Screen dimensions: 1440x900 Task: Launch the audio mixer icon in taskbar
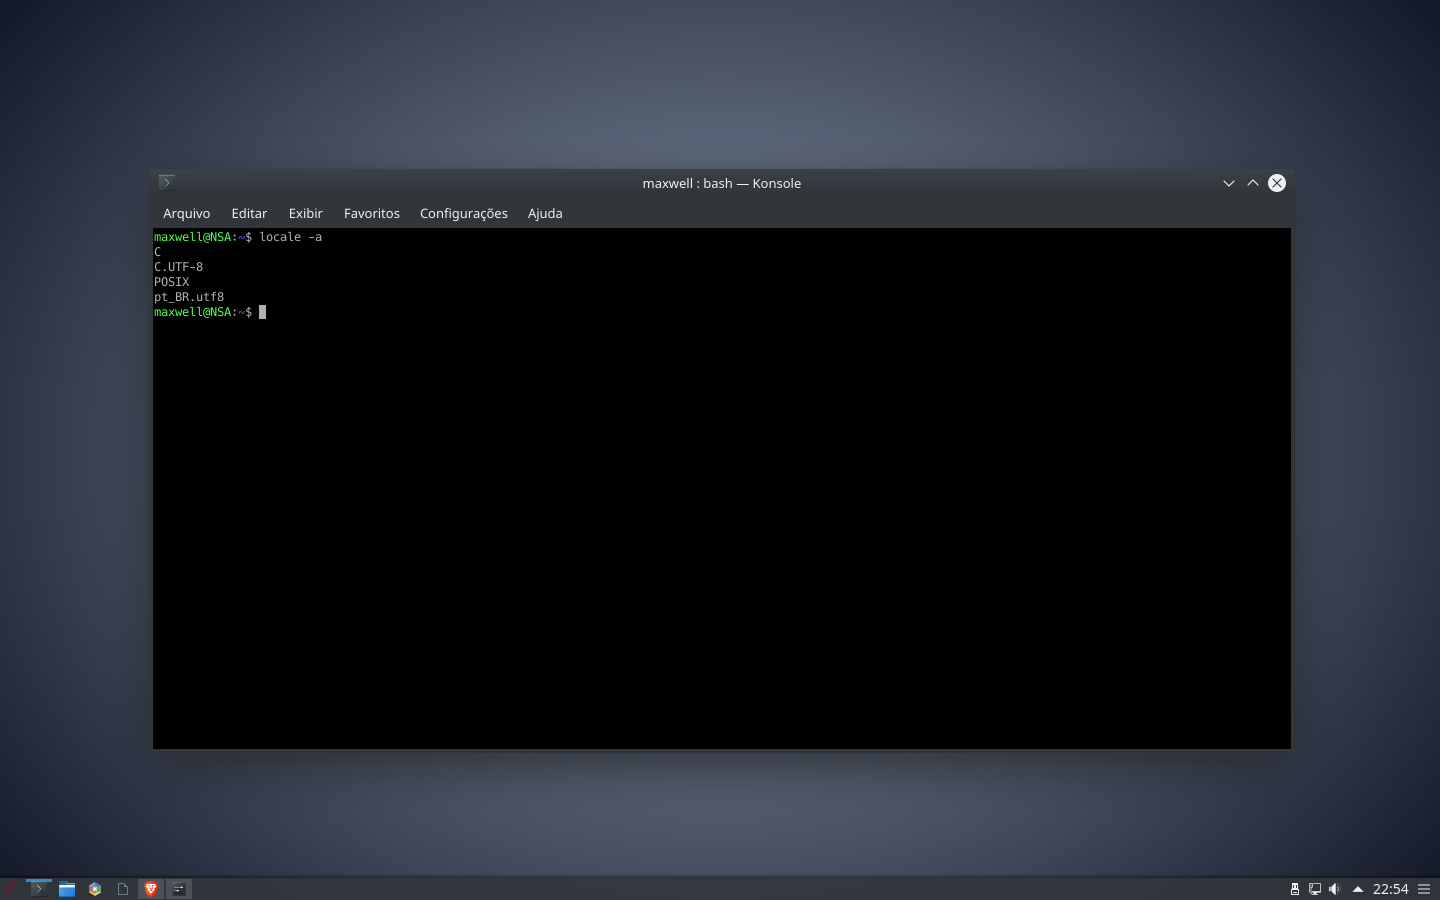(178, 888)
